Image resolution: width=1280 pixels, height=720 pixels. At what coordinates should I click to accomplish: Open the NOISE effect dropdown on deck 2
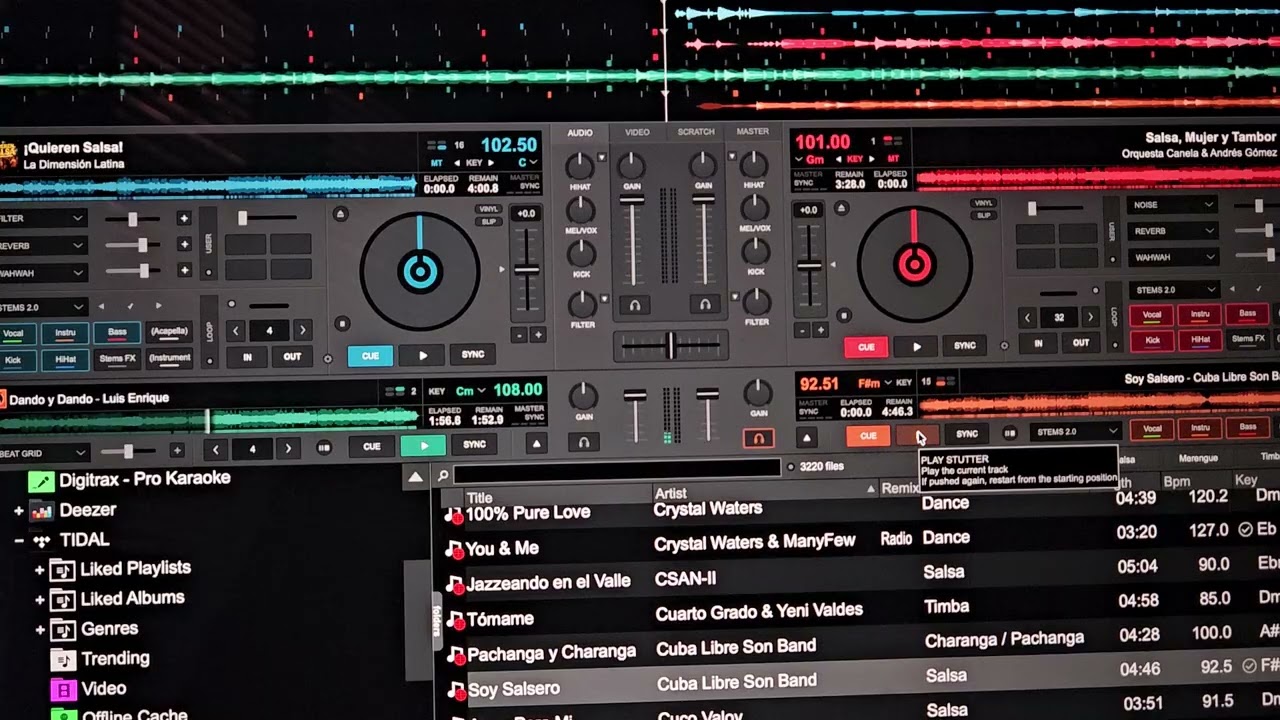(1172, 204)
